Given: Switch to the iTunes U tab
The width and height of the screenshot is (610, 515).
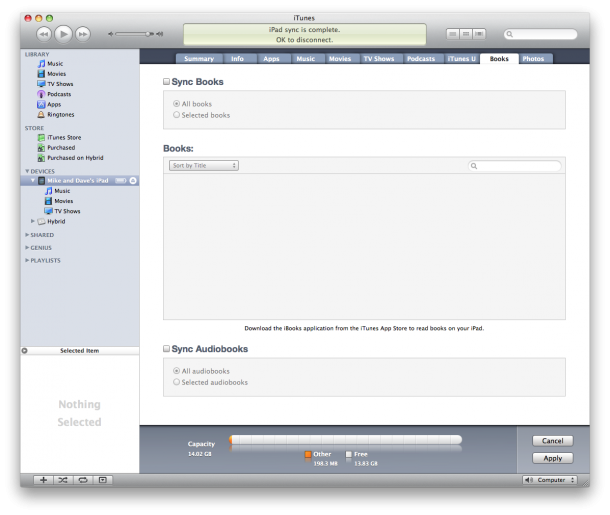Looking at the screenshot, I should 461,59.
